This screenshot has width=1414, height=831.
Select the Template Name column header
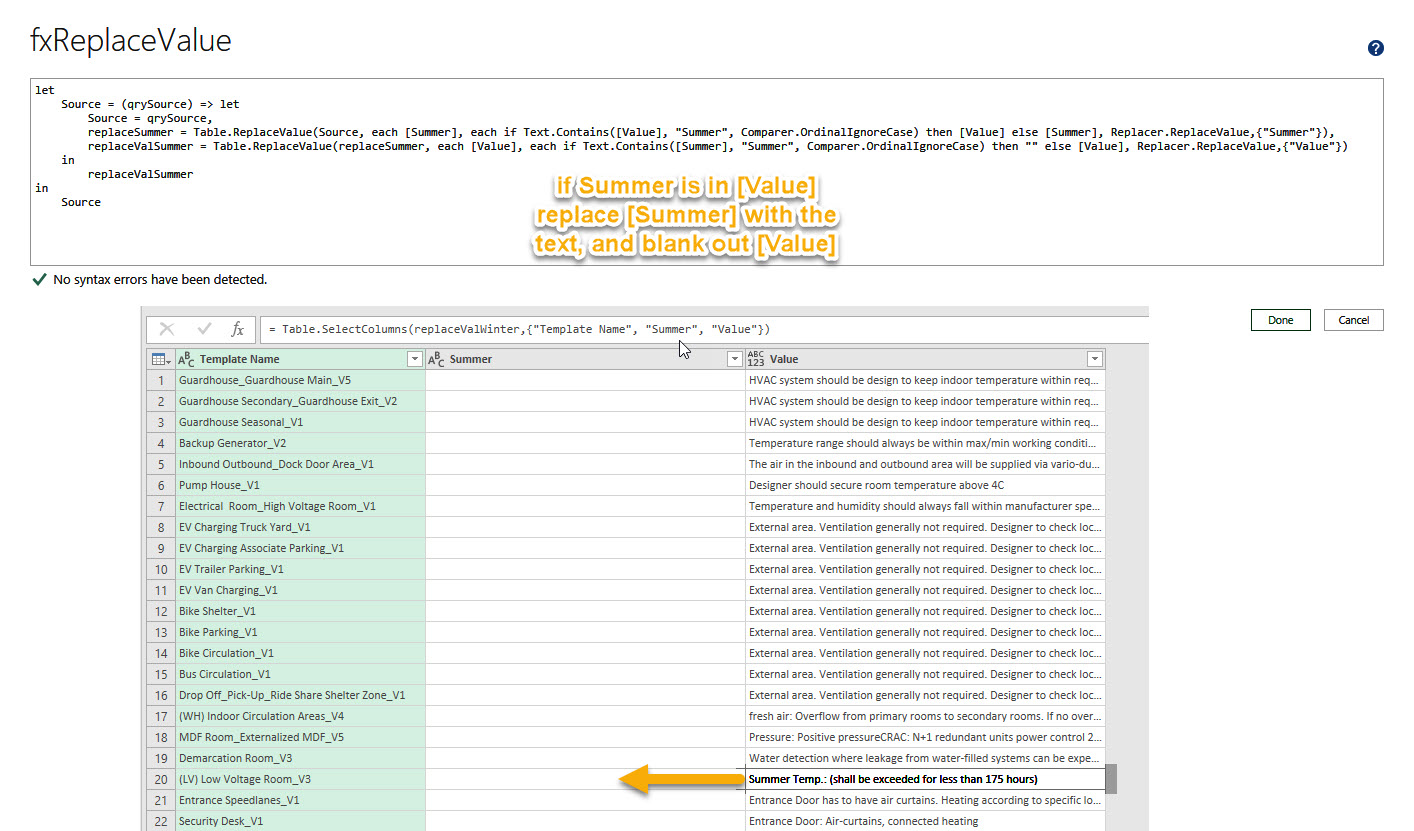(300, 359)
